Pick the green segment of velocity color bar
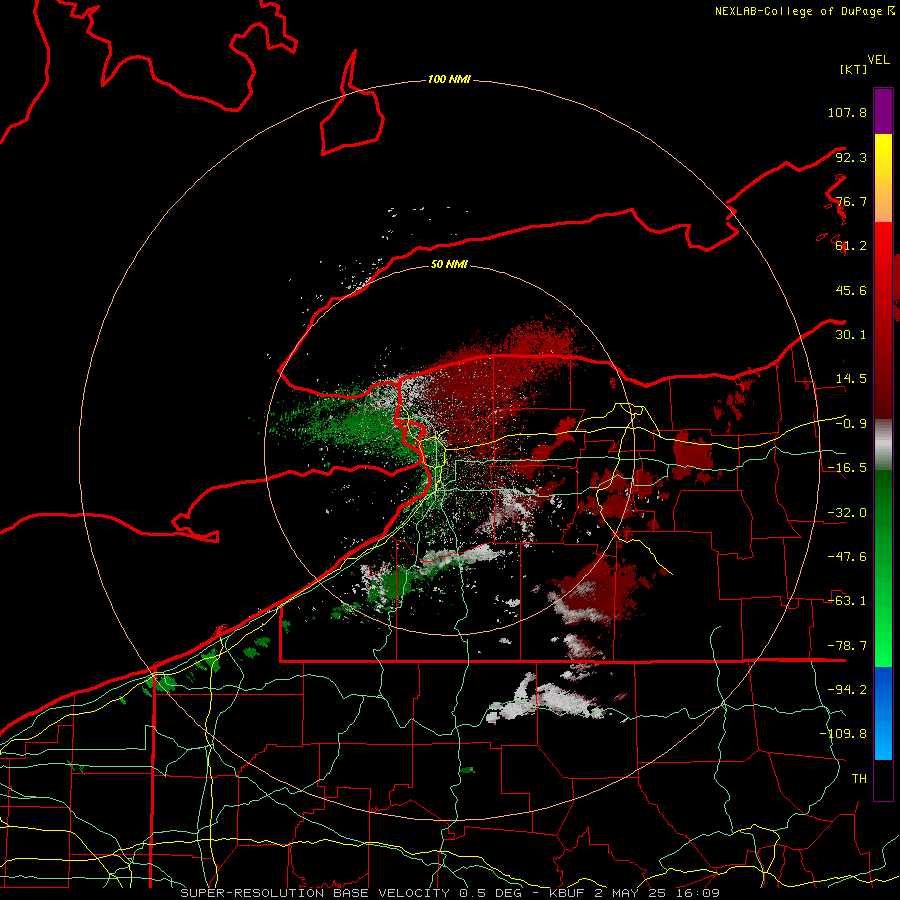 (883, 568)
